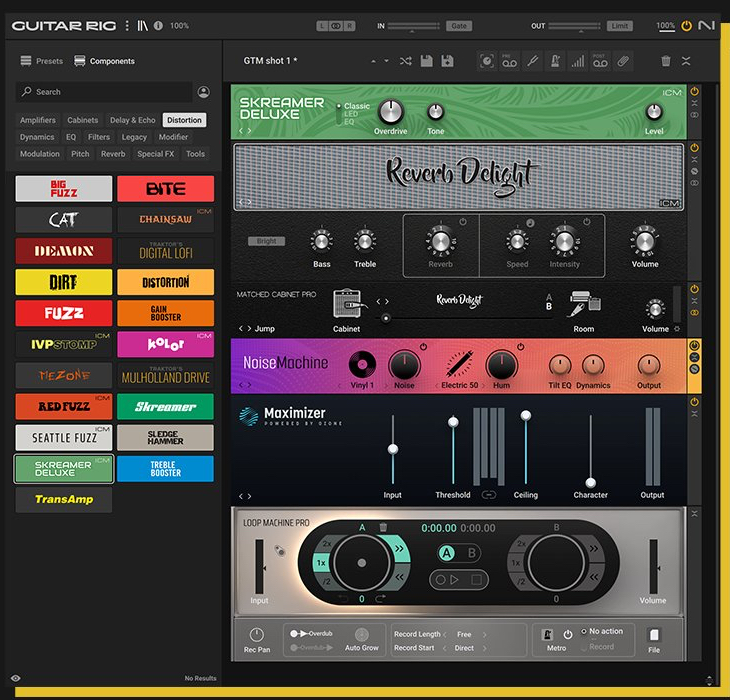Save preset as new with save-as icon
This screenshot has width=730, height=700.
(x=447, y=61)
